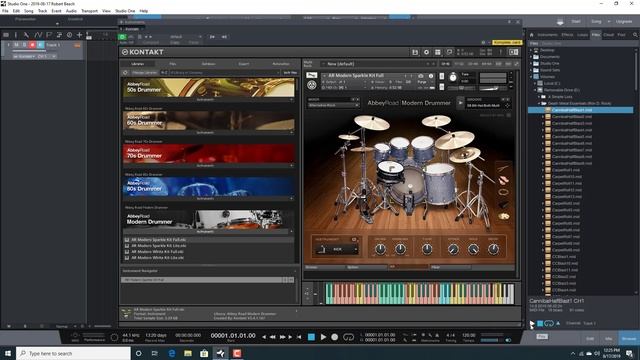640x360 pixels.
Task: Click the Upgrade button at top right
Action: [x=624, y=22]
